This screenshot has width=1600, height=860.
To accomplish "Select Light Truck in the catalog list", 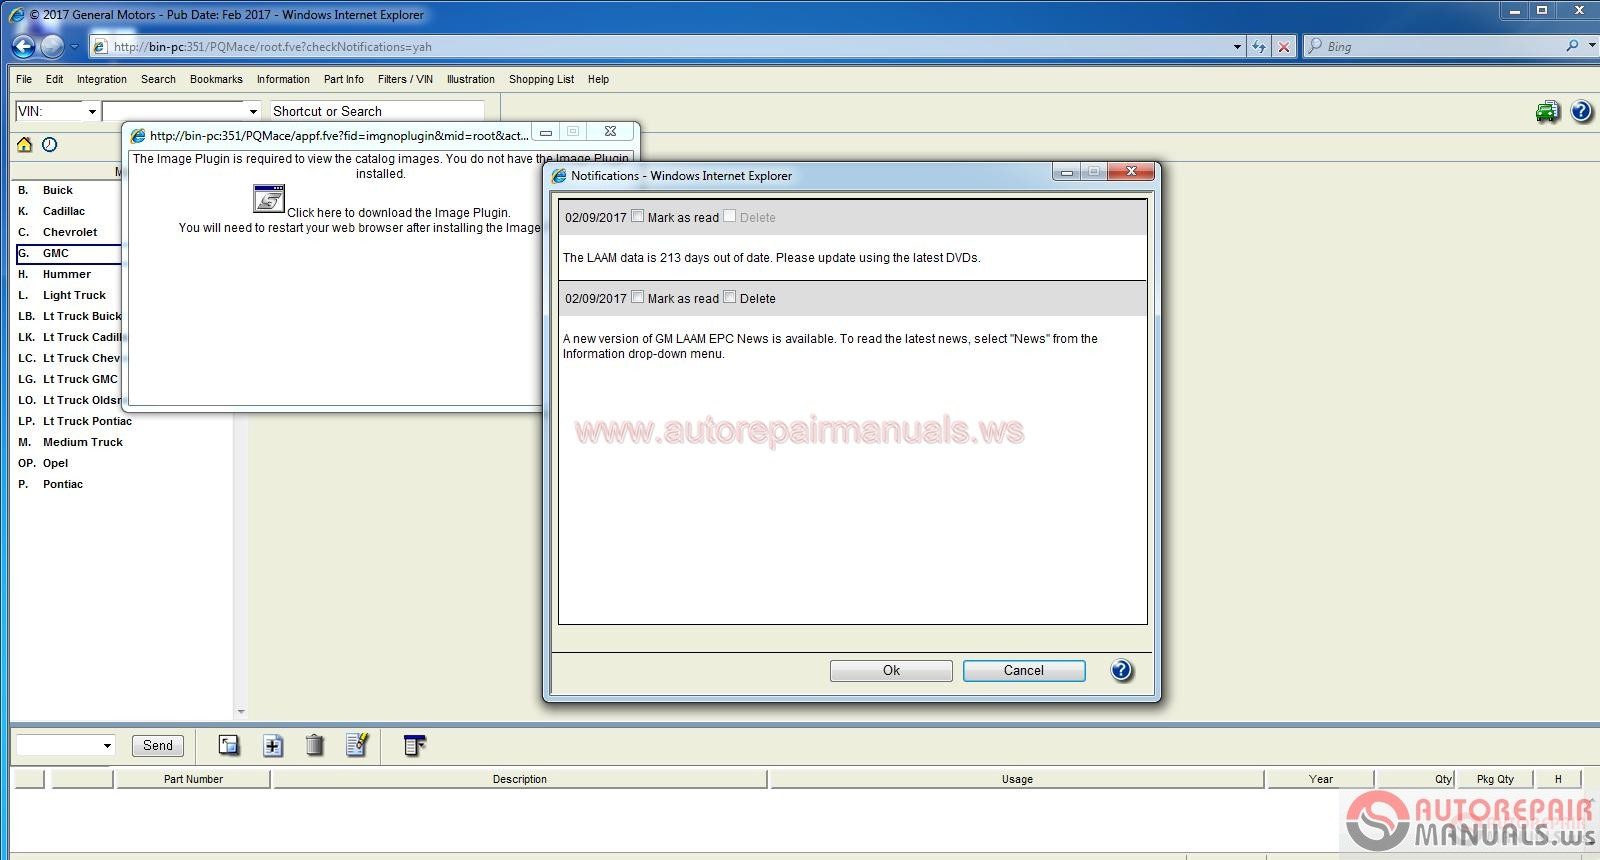I will (x=74, y=295).
